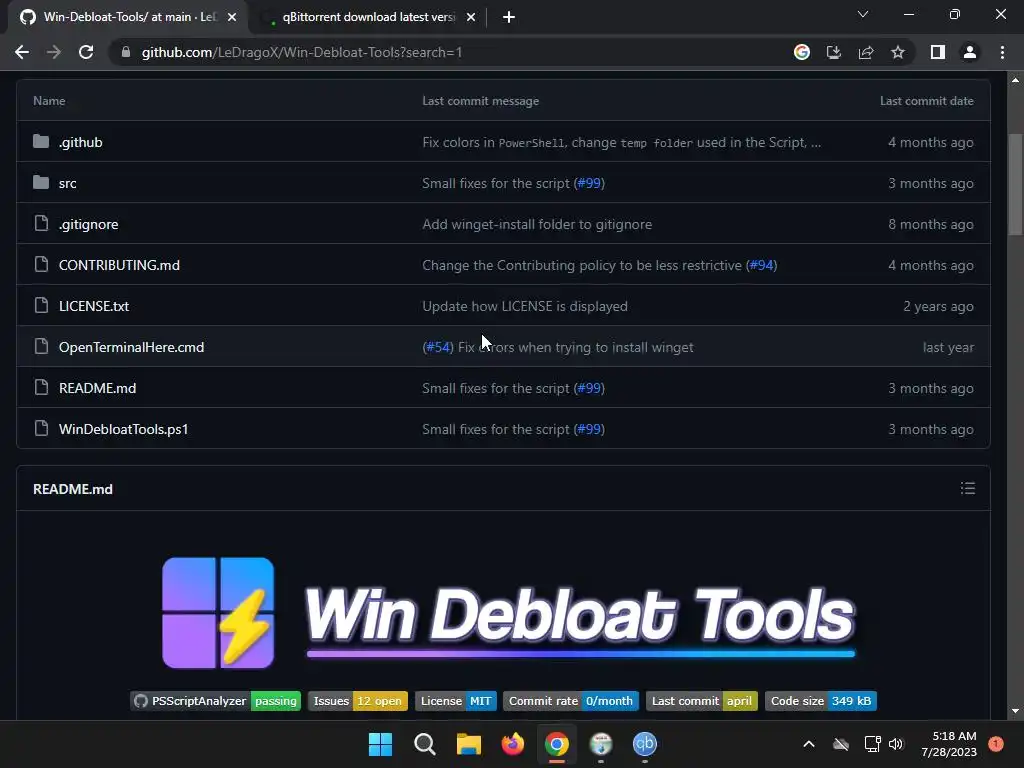1024x768 pixels.
Task: Open the Issues 12 open badge
Action: click(x=357, y=701)
